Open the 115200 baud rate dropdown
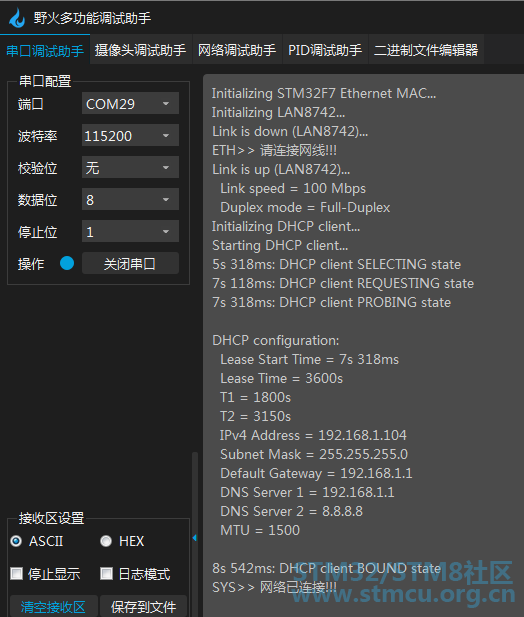524x617 pixels. [130, 135]
